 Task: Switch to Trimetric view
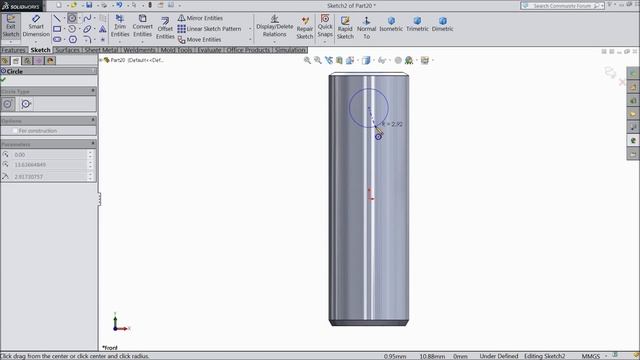(x=417, y=24)
